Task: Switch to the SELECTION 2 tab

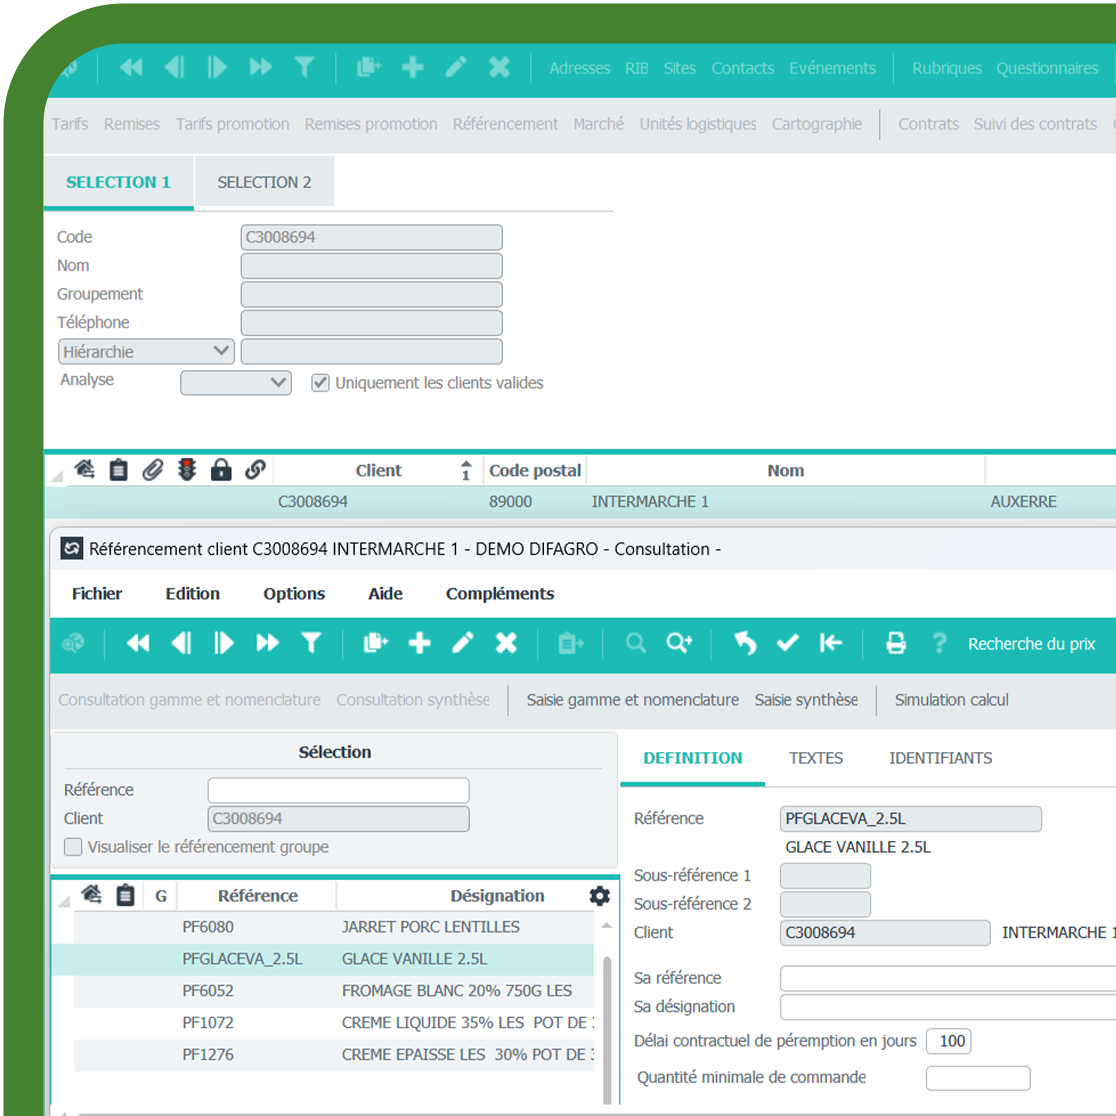Action: (x=264, y=182)
